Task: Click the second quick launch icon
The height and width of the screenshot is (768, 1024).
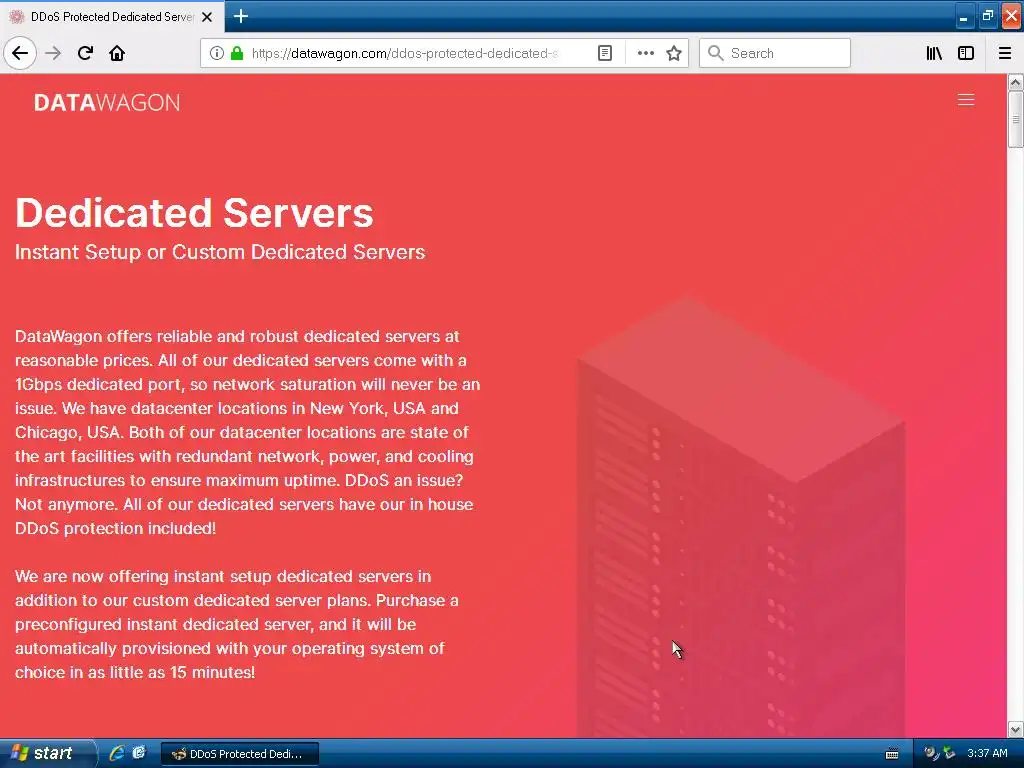Action: (x=139, y=753)
